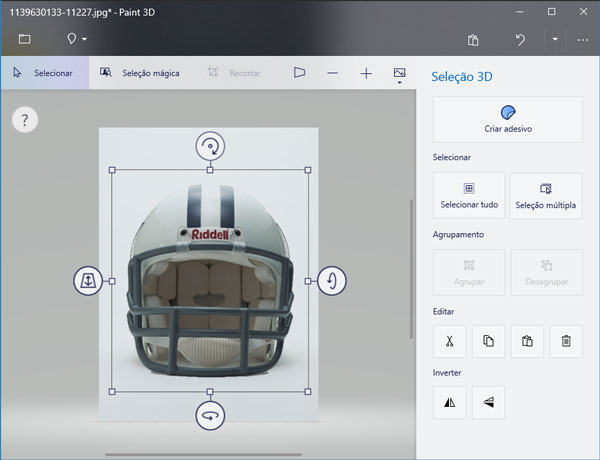Zoom out with the minus button
The width and height of the screenshot is (600, 460).
pyautogui.click(x=333, y=73)
